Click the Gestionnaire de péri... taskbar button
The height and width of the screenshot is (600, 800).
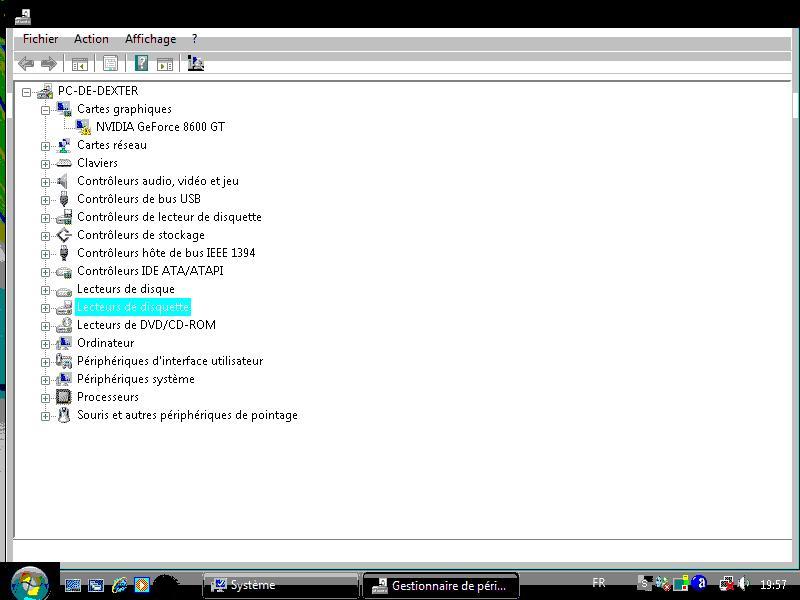coord(441,585)
